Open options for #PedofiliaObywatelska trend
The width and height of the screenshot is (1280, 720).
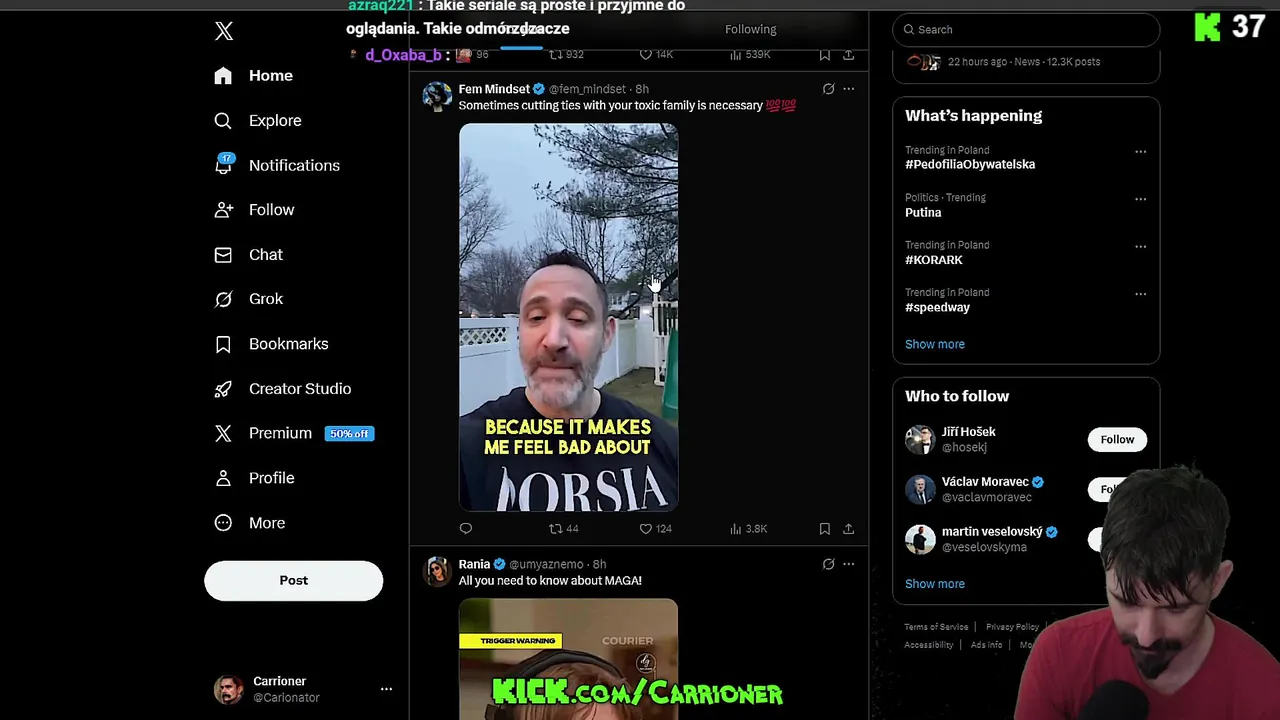pyautogui.click(x=1140, y=152)
